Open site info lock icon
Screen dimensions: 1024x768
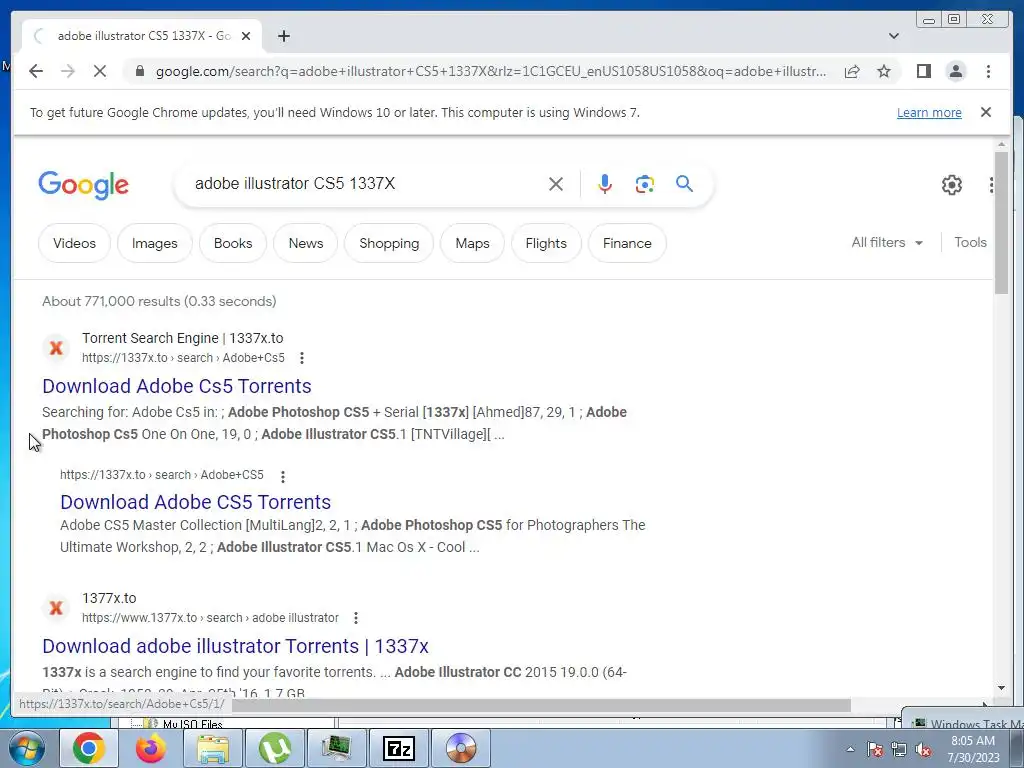pos(139,71)
